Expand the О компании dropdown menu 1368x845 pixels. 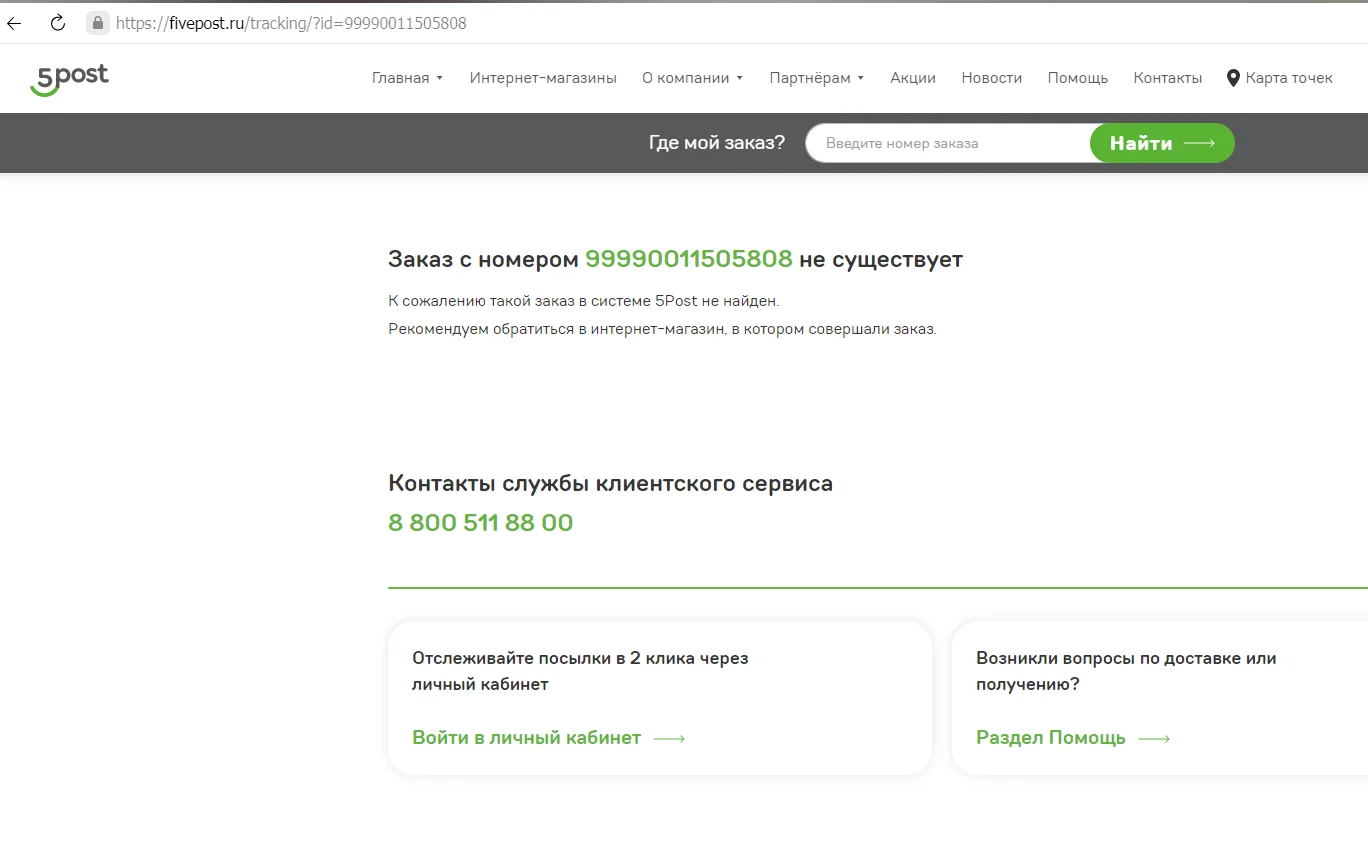pos(692,78)
